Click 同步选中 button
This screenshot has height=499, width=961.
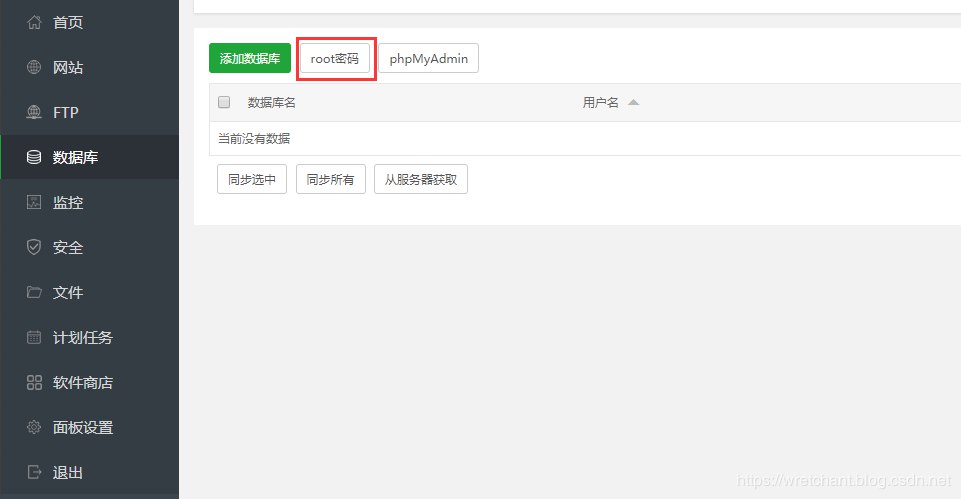point(252,180)
